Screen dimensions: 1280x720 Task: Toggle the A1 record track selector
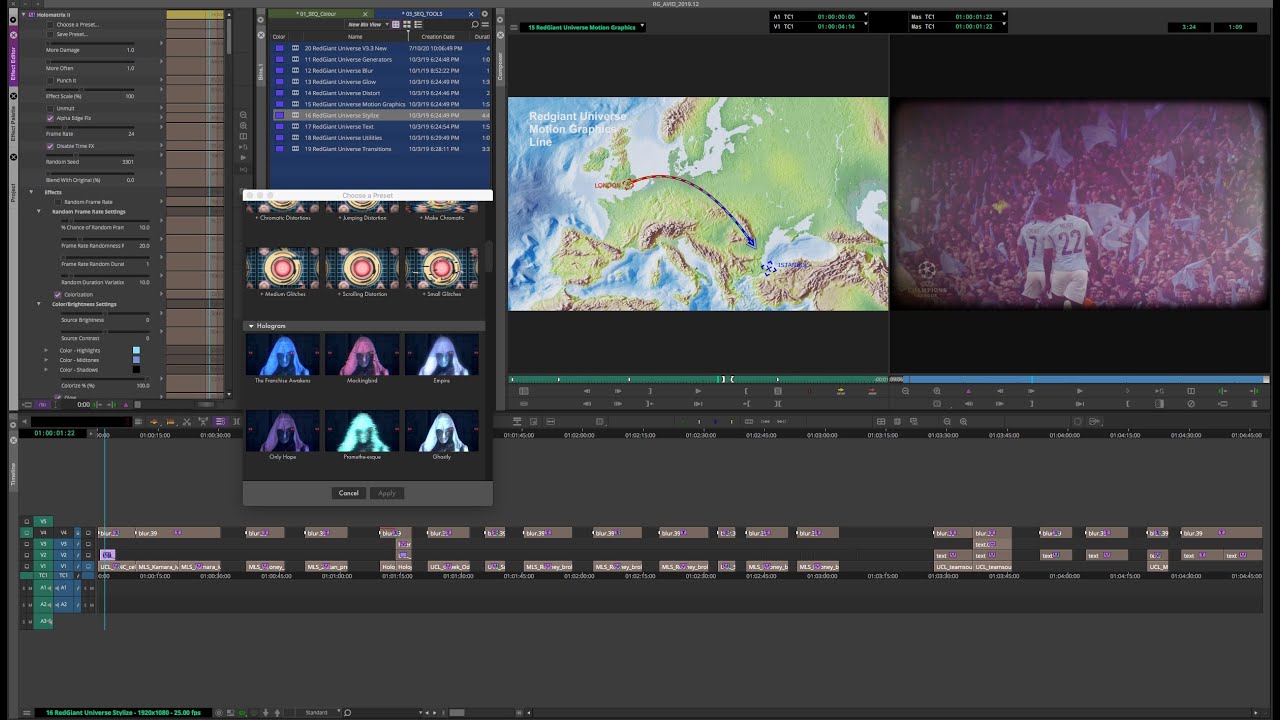pyautogui.click(x=62, y=588)
